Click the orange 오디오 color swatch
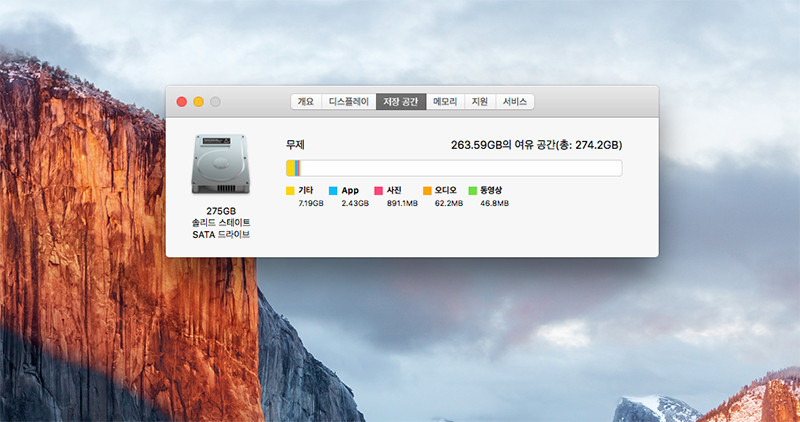This screenshot has width=800, height=422. pos(427,191)
